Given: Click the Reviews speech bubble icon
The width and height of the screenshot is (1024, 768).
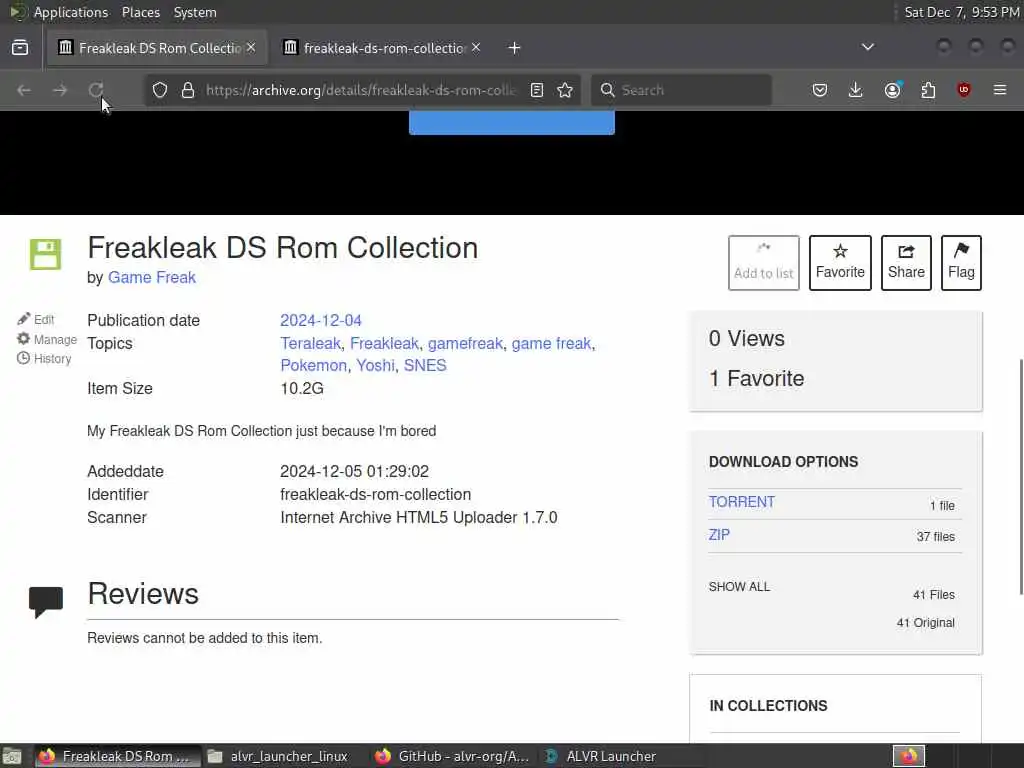Looking at the screenshot, I should (46, 601).
